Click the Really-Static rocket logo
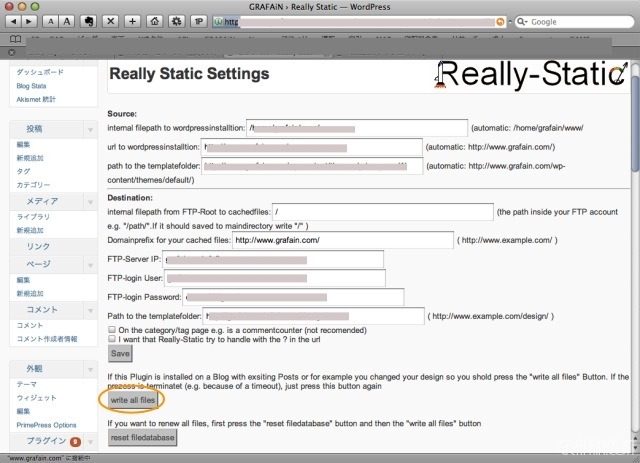This screenshot has height=463, width=640. [531, 74]
